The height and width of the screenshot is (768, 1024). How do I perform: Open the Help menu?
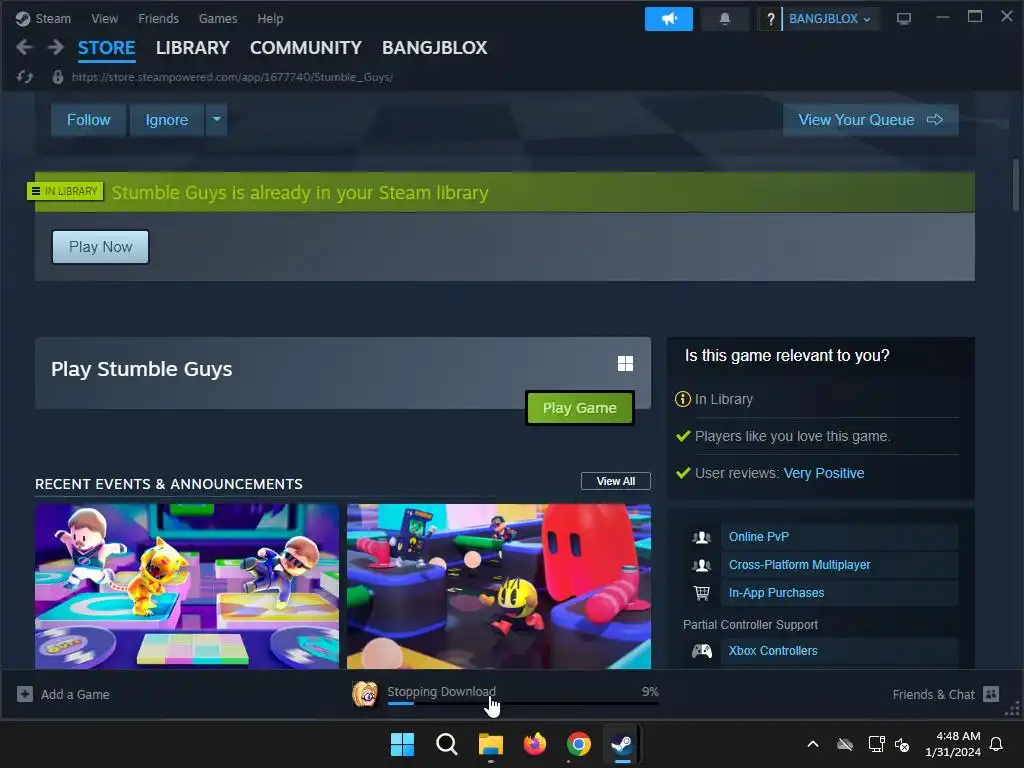click(270, 18)
